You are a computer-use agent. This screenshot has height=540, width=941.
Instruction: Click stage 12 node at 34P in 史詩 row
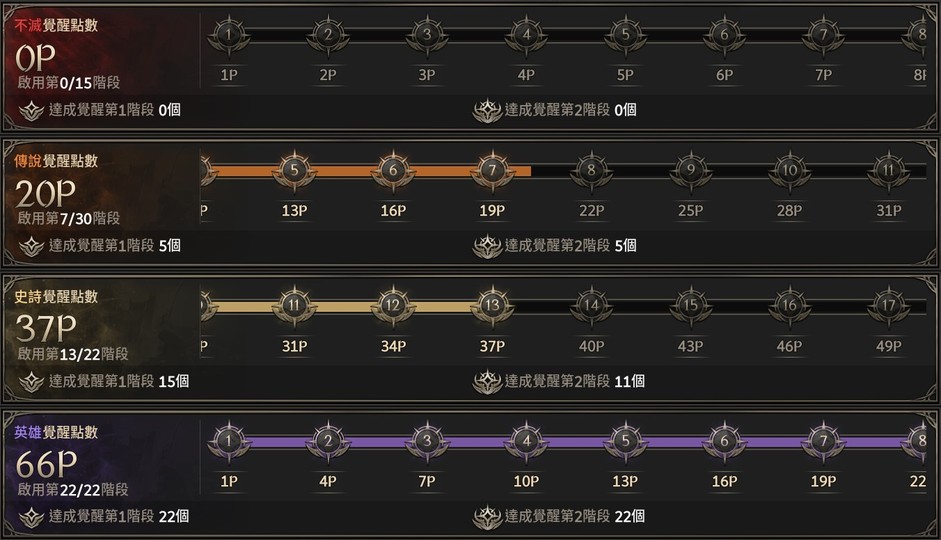(393, 306)
